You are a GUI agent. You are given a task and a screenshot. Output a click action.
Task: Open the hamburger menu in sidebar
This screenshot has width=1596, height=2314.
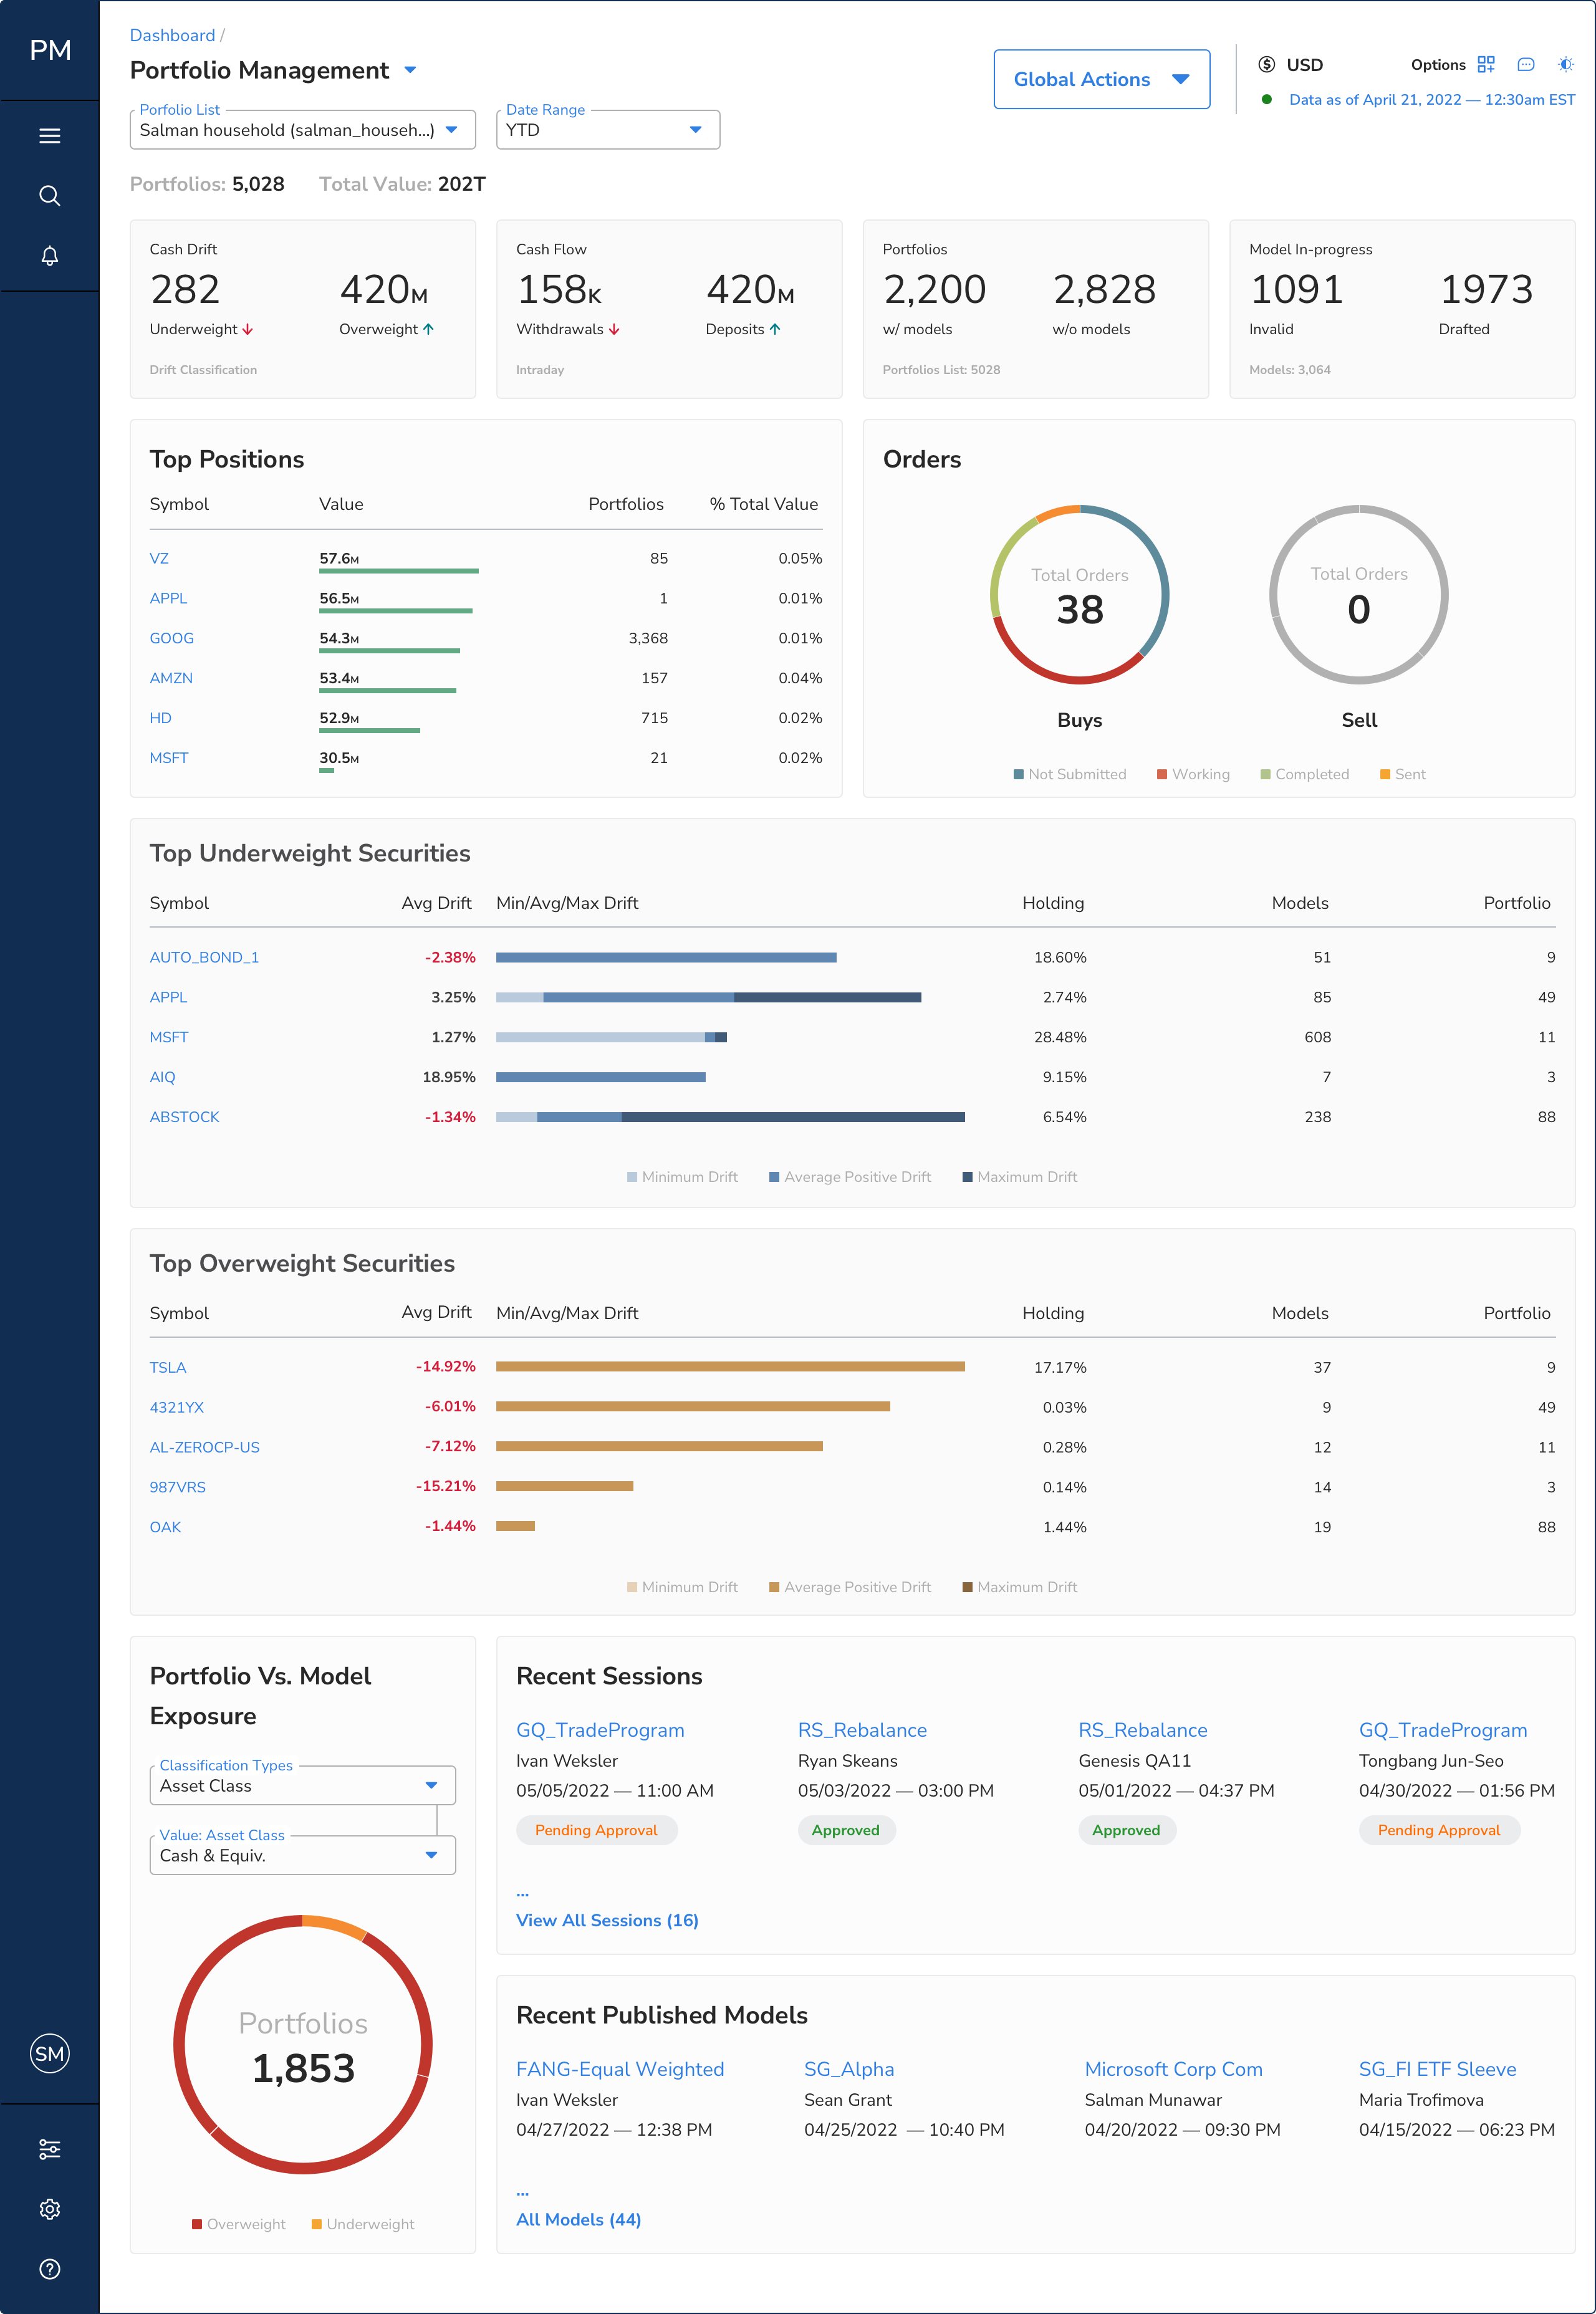[49, 136]
